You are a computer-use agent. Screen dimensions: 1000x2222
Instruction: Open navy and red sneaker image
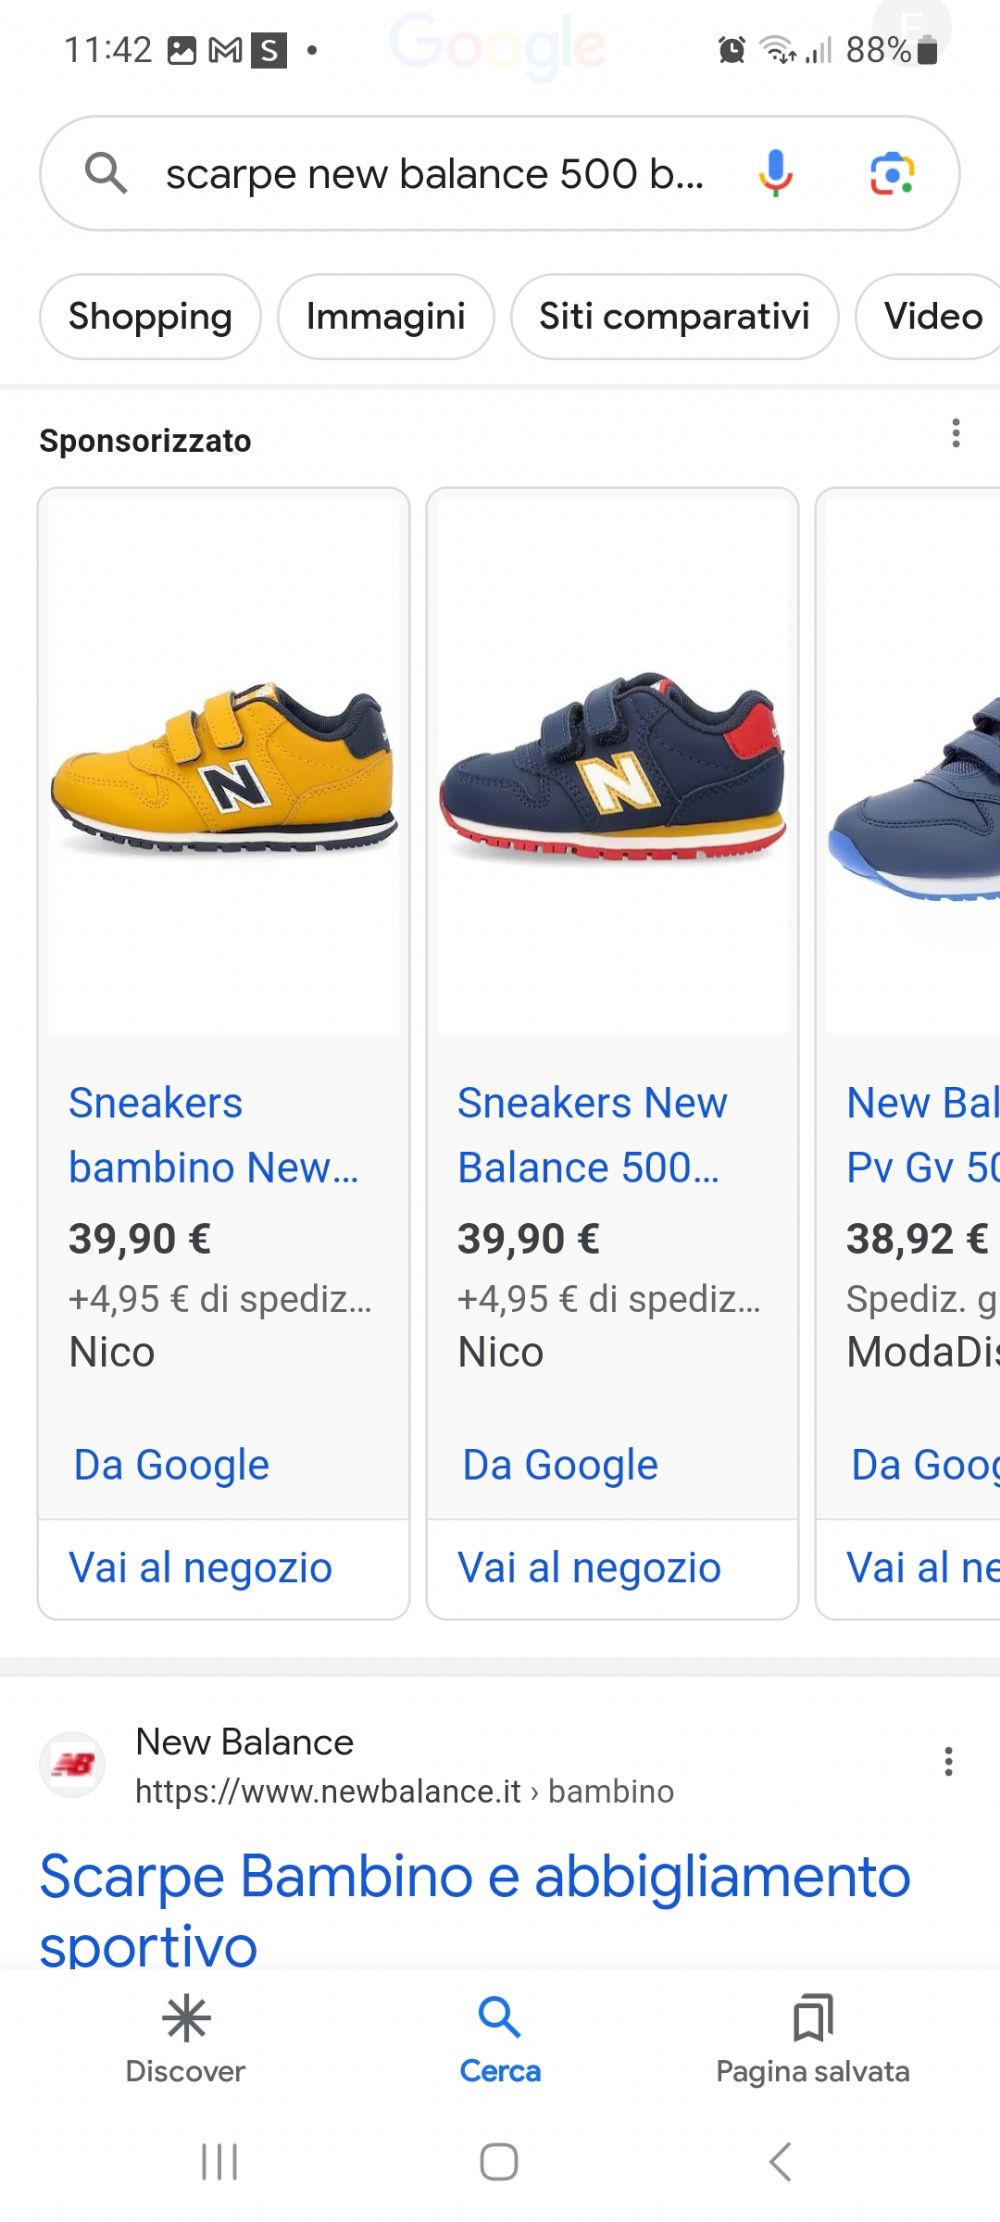tap(612, 766)
